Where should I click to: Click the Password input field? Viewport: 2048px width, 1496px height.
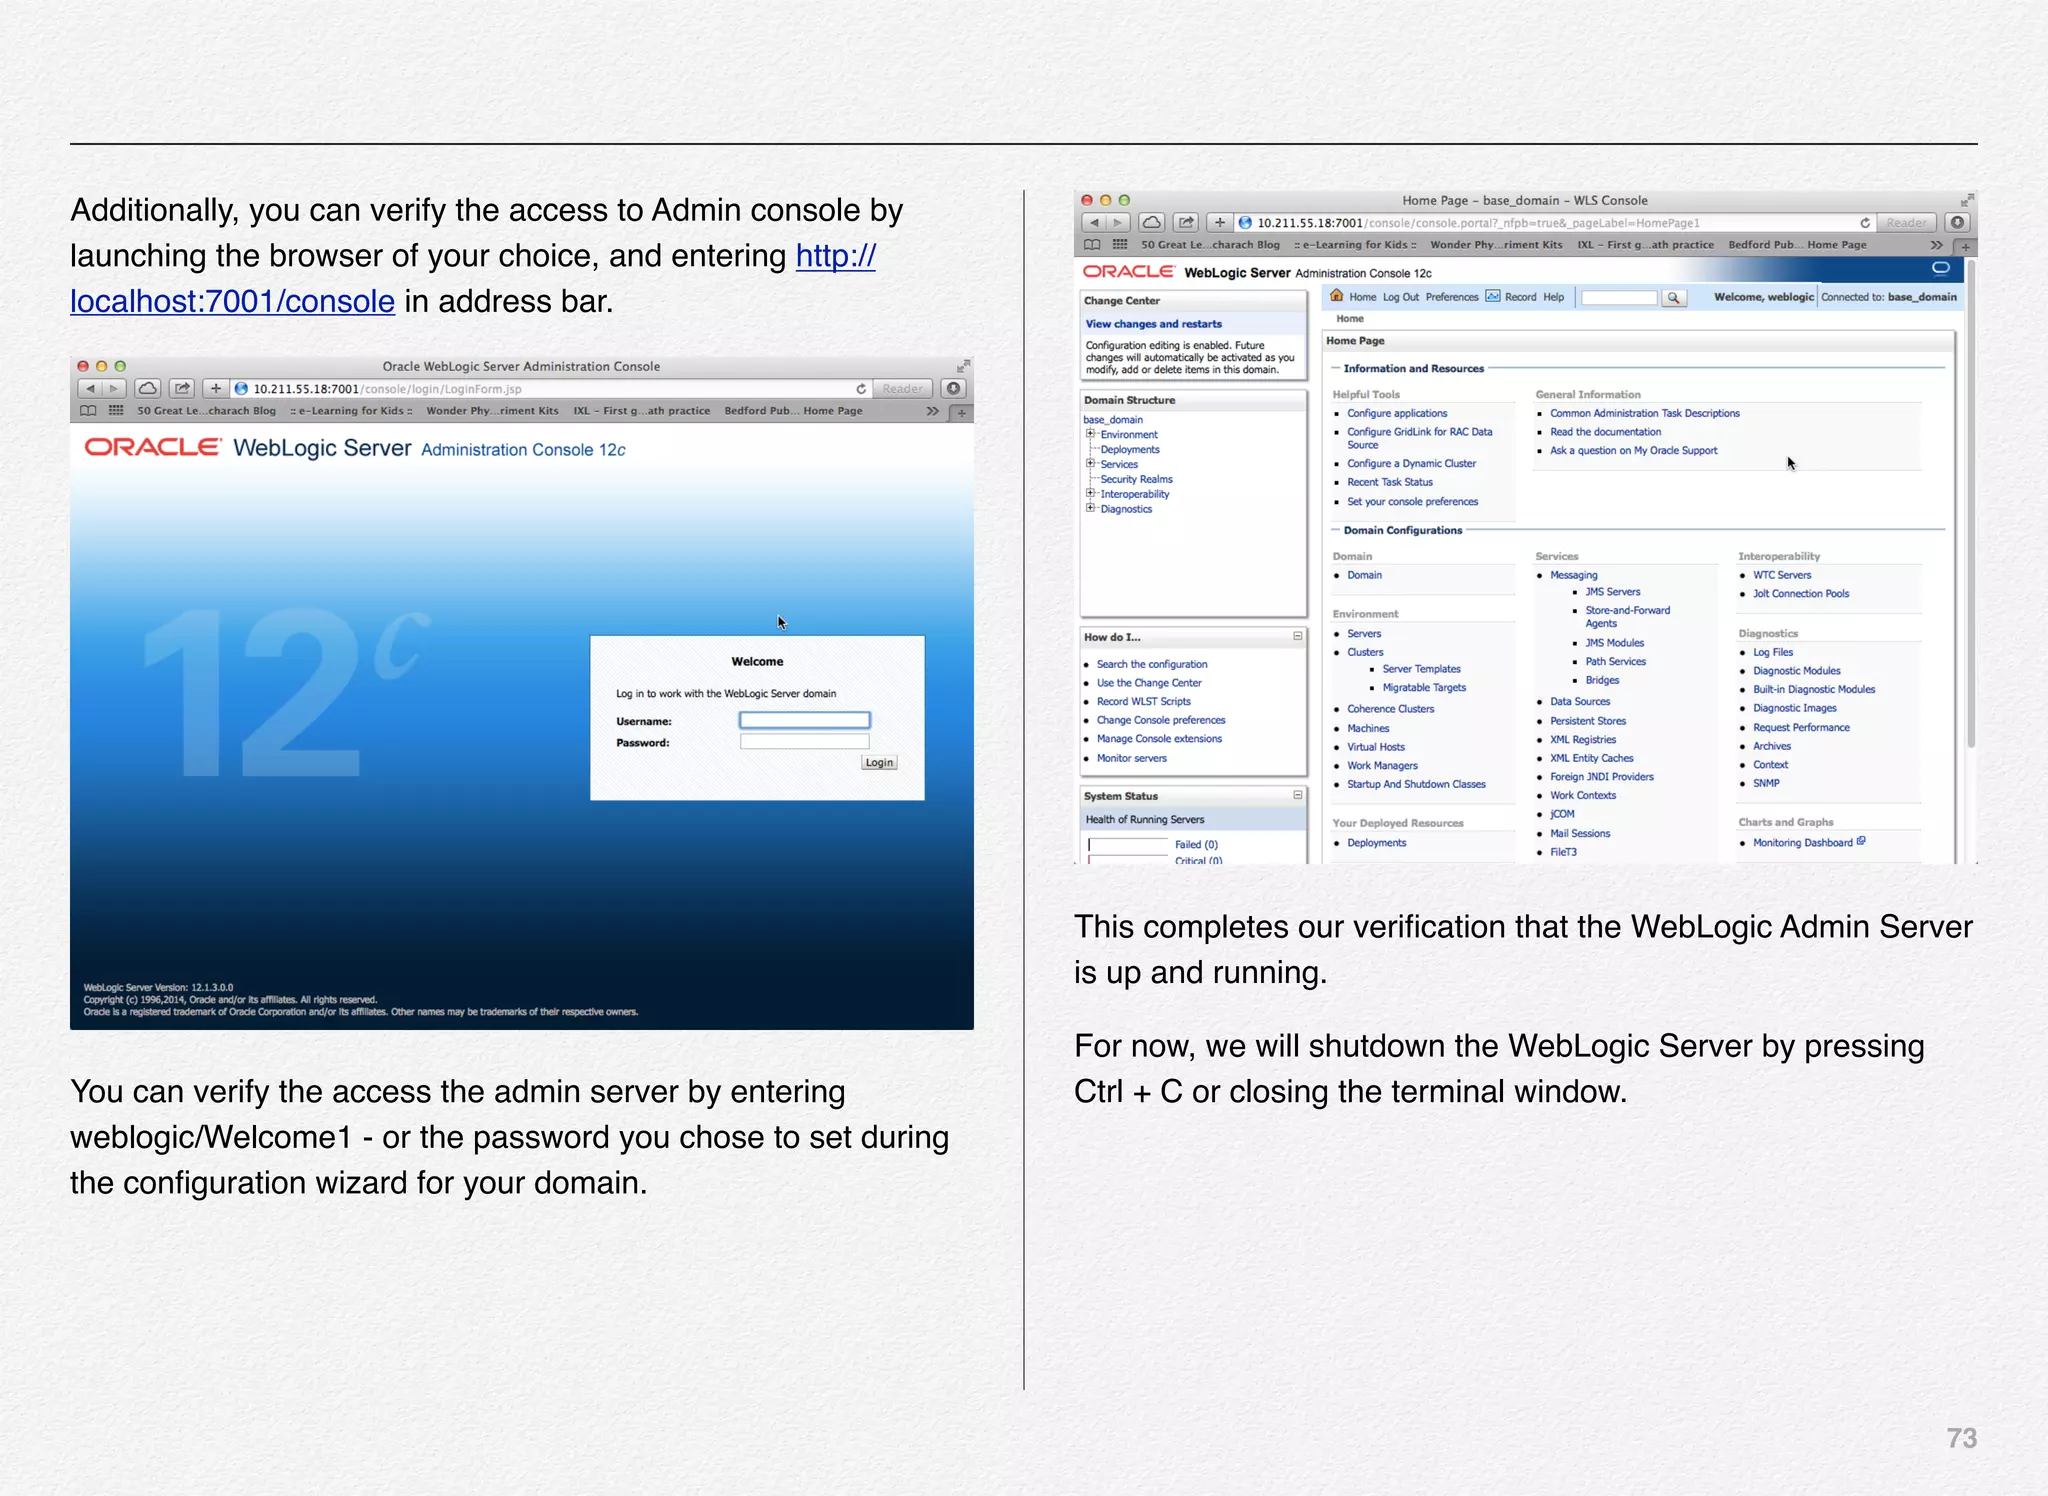(804, 742)
